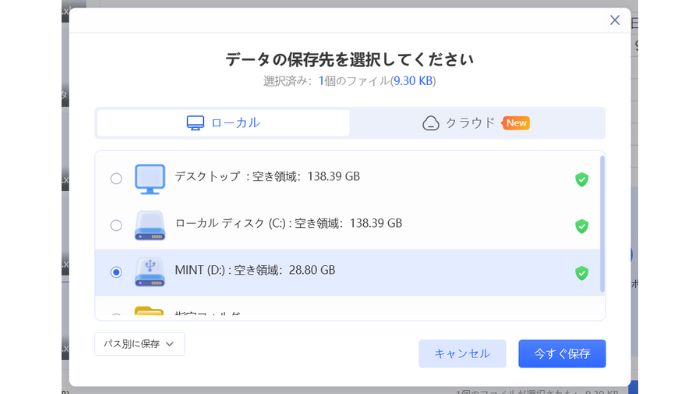Select the ローカル ディスク (C:) radio button
Image resolution: width=700 pixels, height=394 pixels.
(x=116, y=225)
